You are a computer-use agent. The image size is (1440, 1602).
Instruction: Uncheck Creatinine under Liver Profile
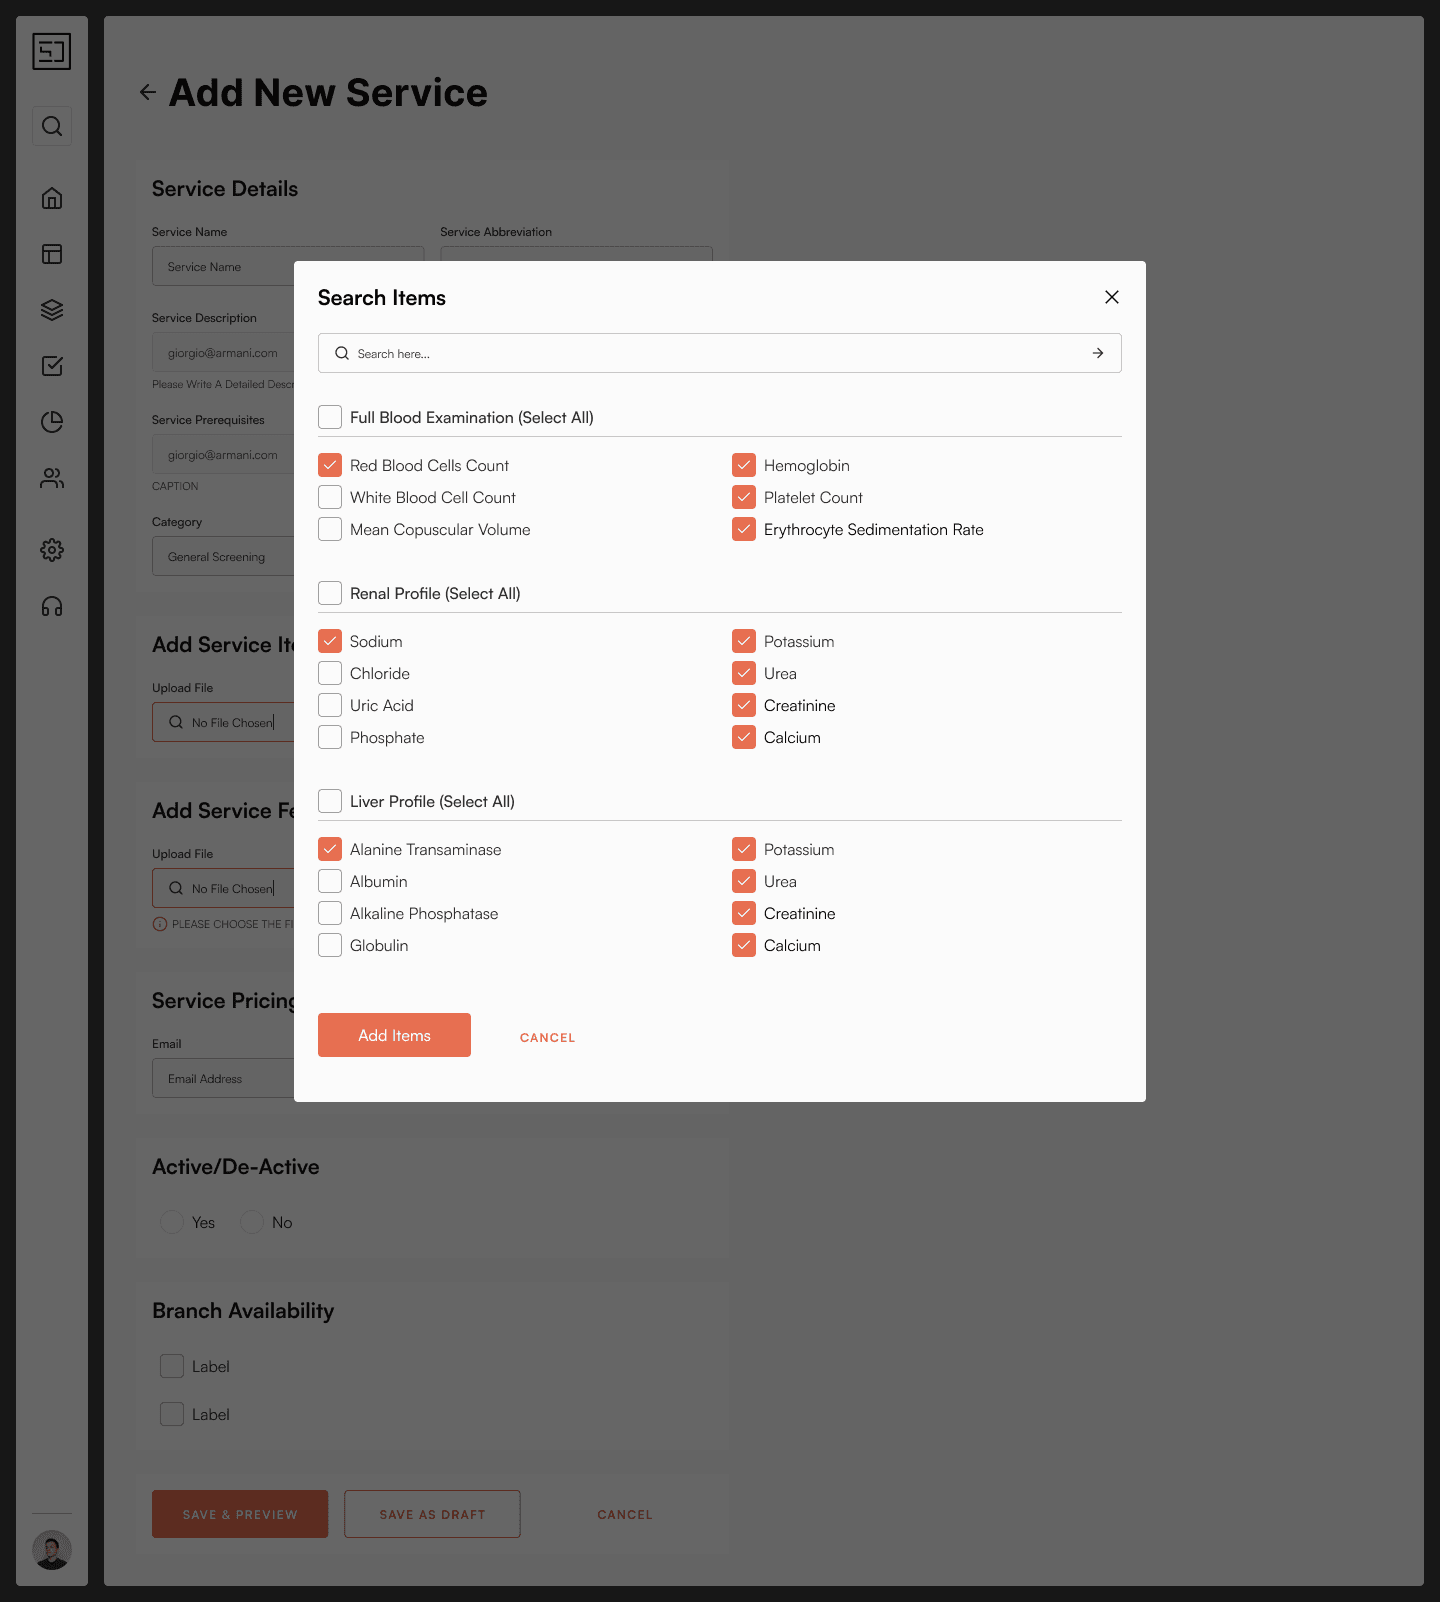(x=744, y=913)
